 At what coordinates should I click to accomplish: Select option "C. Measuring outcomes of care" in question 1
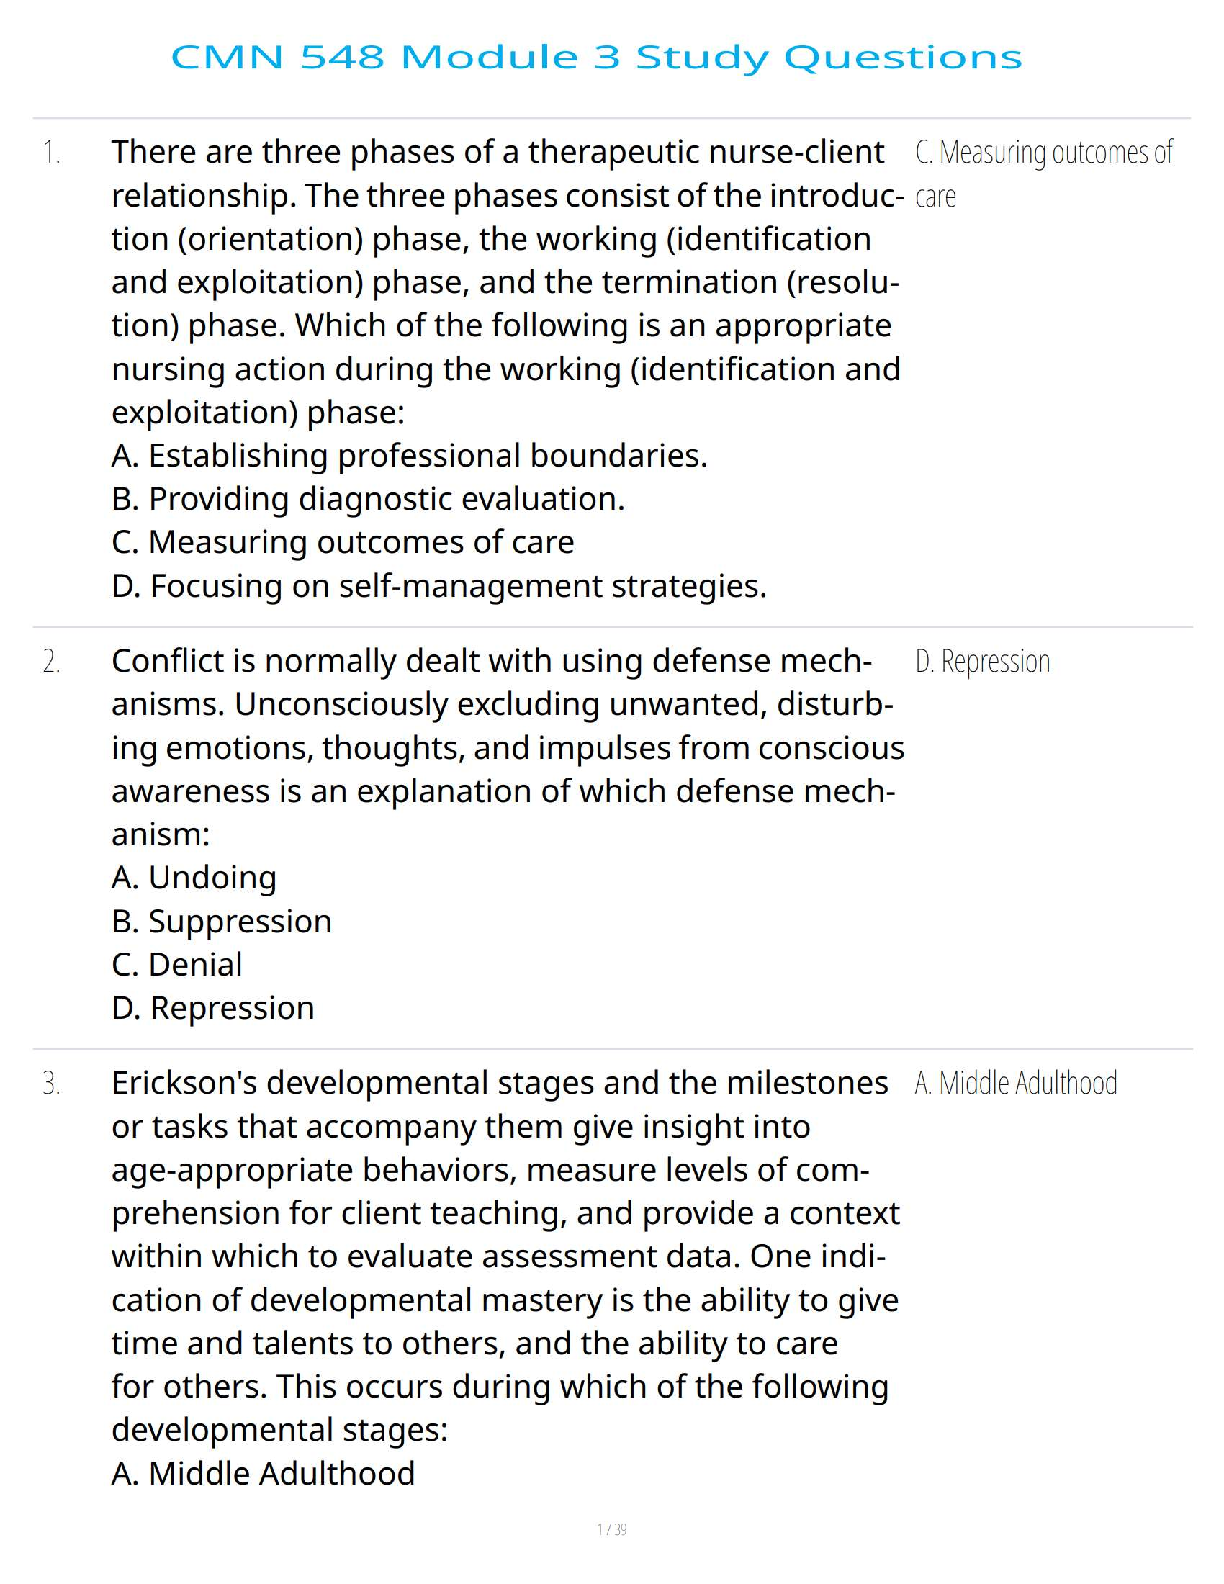click(342, 542)
